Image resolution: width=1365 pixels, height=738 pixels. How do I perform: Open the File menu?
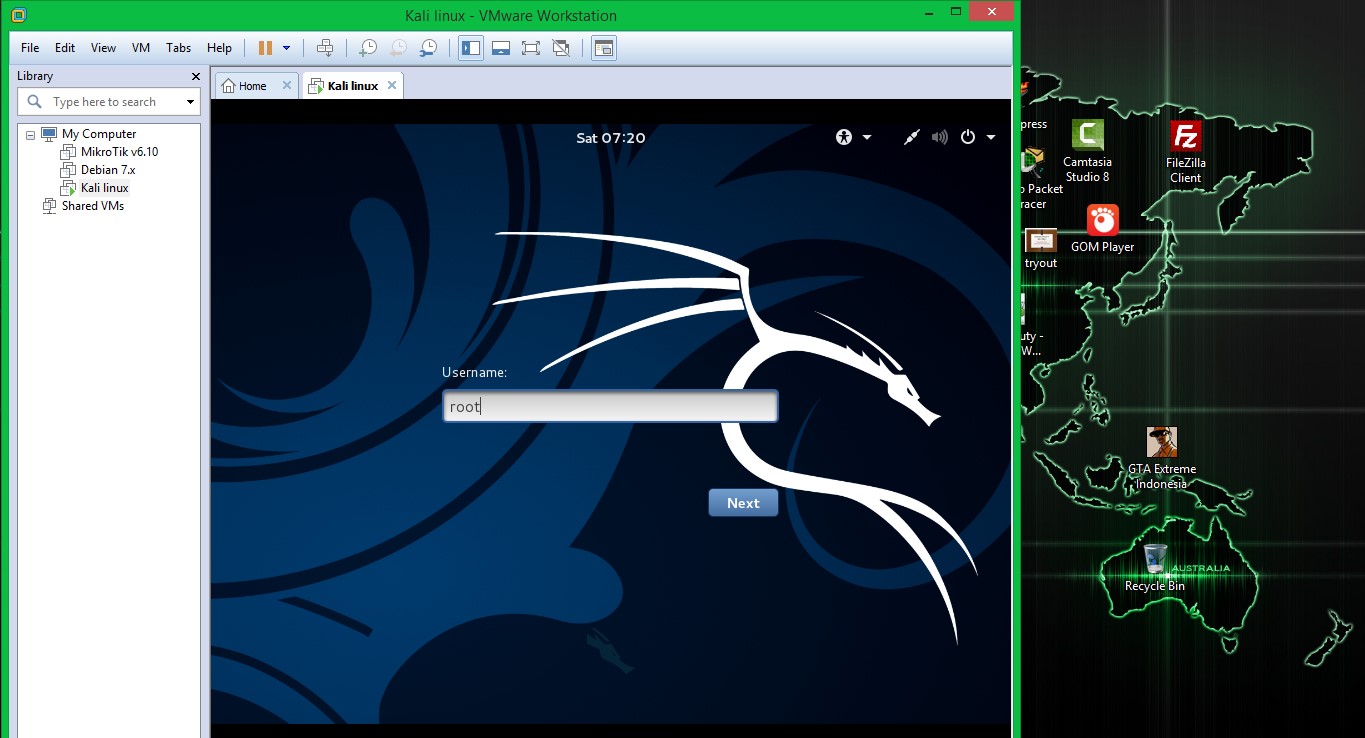click(30, 48)
